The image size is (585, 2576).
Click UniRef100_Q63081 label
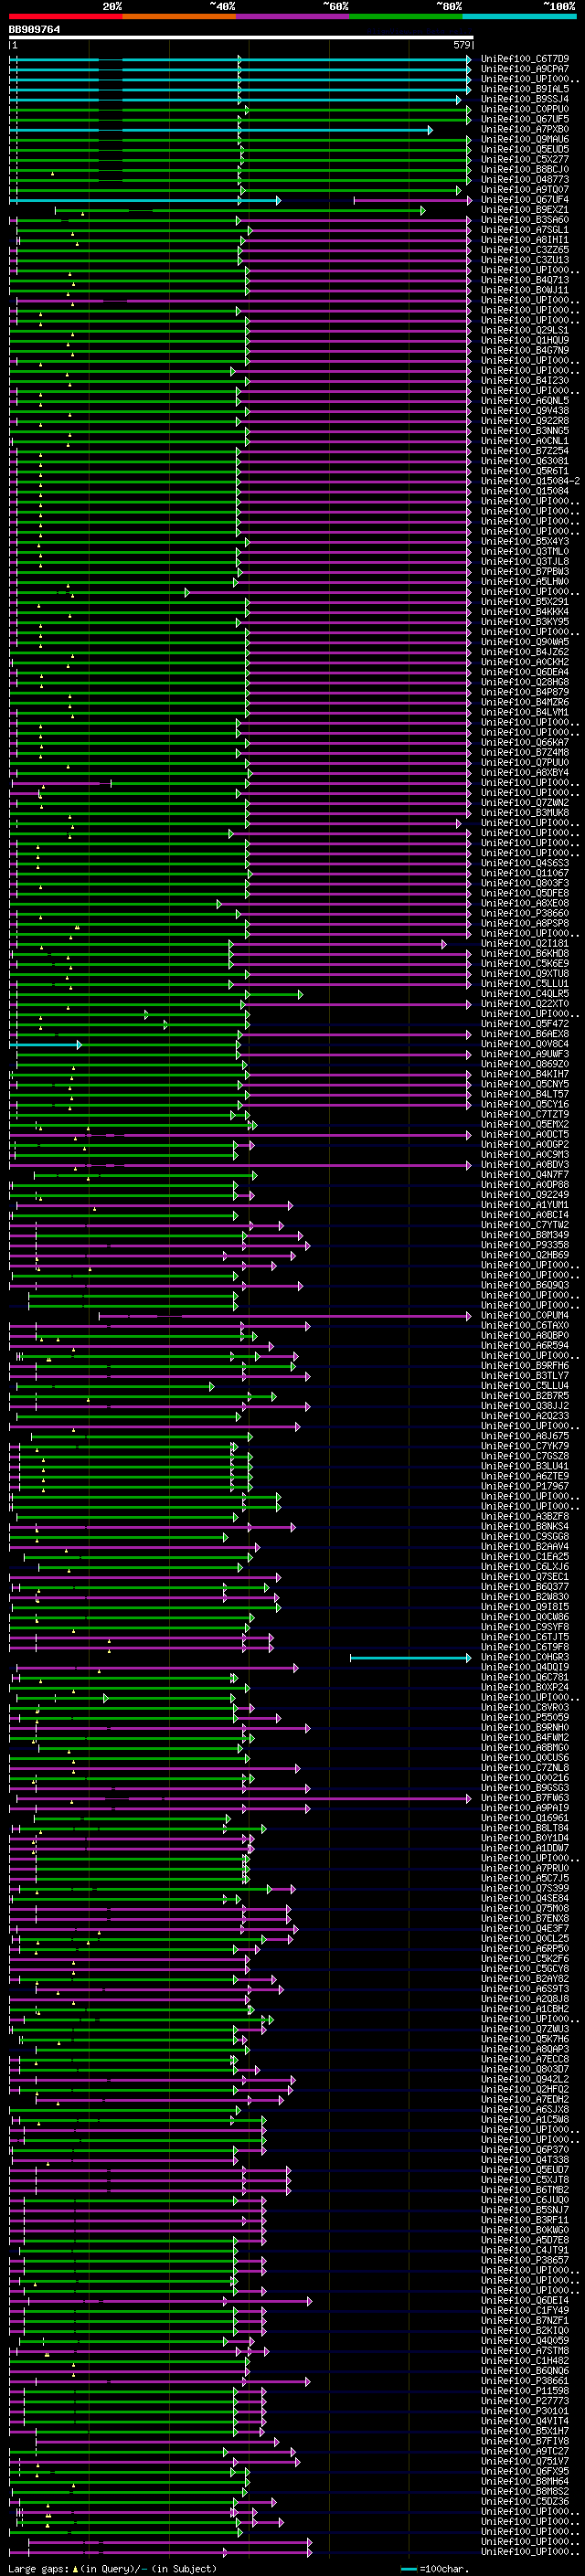click(525, 461)
